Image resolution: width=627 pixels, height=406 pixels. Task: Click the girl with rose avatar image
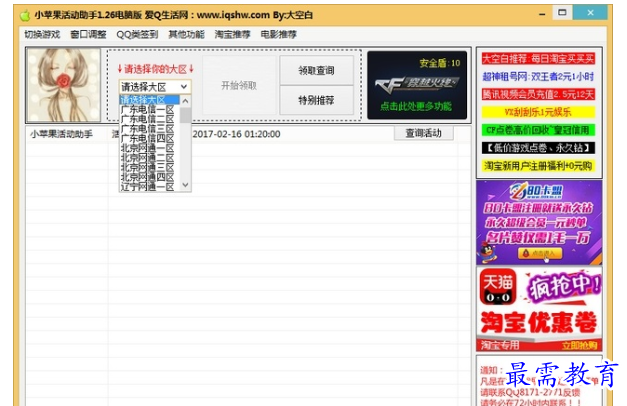[x=64, y=85]
